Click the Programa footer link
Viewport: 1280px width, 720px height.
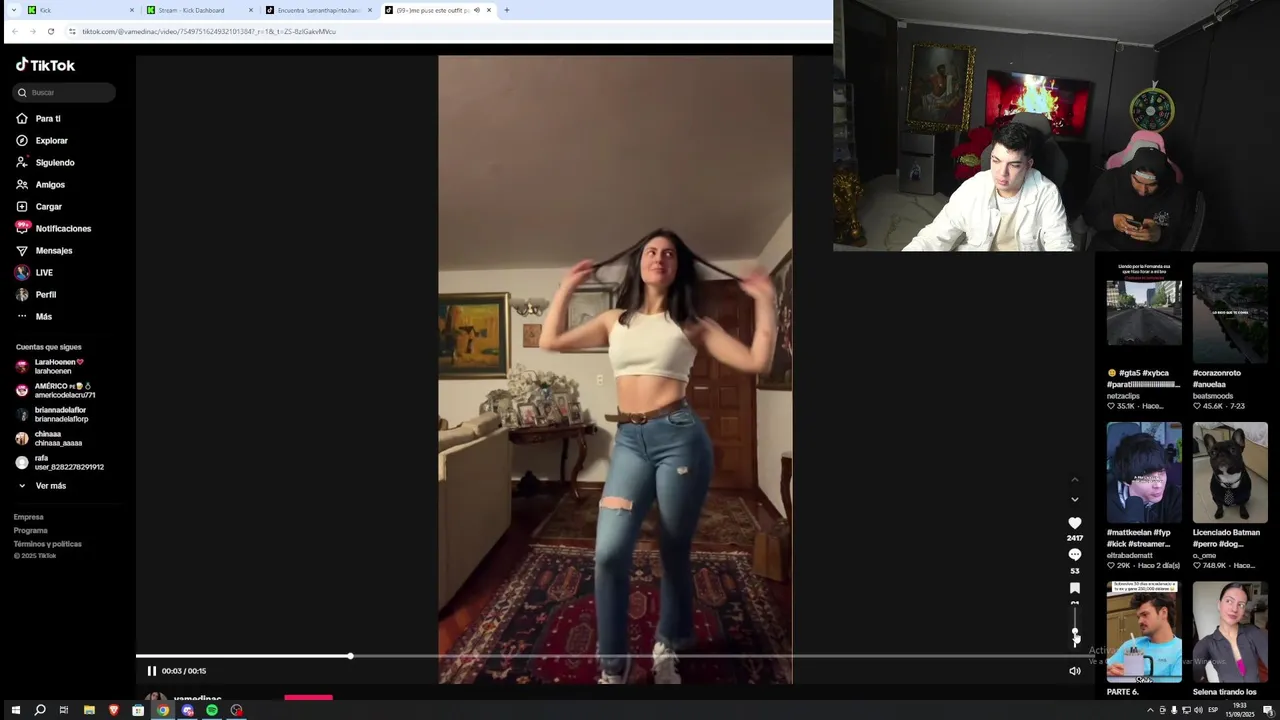pos(30,530)
